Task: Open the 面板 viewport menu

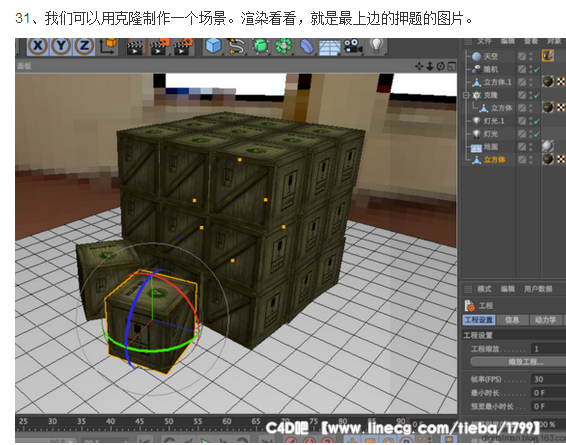Action: (24, 66)
